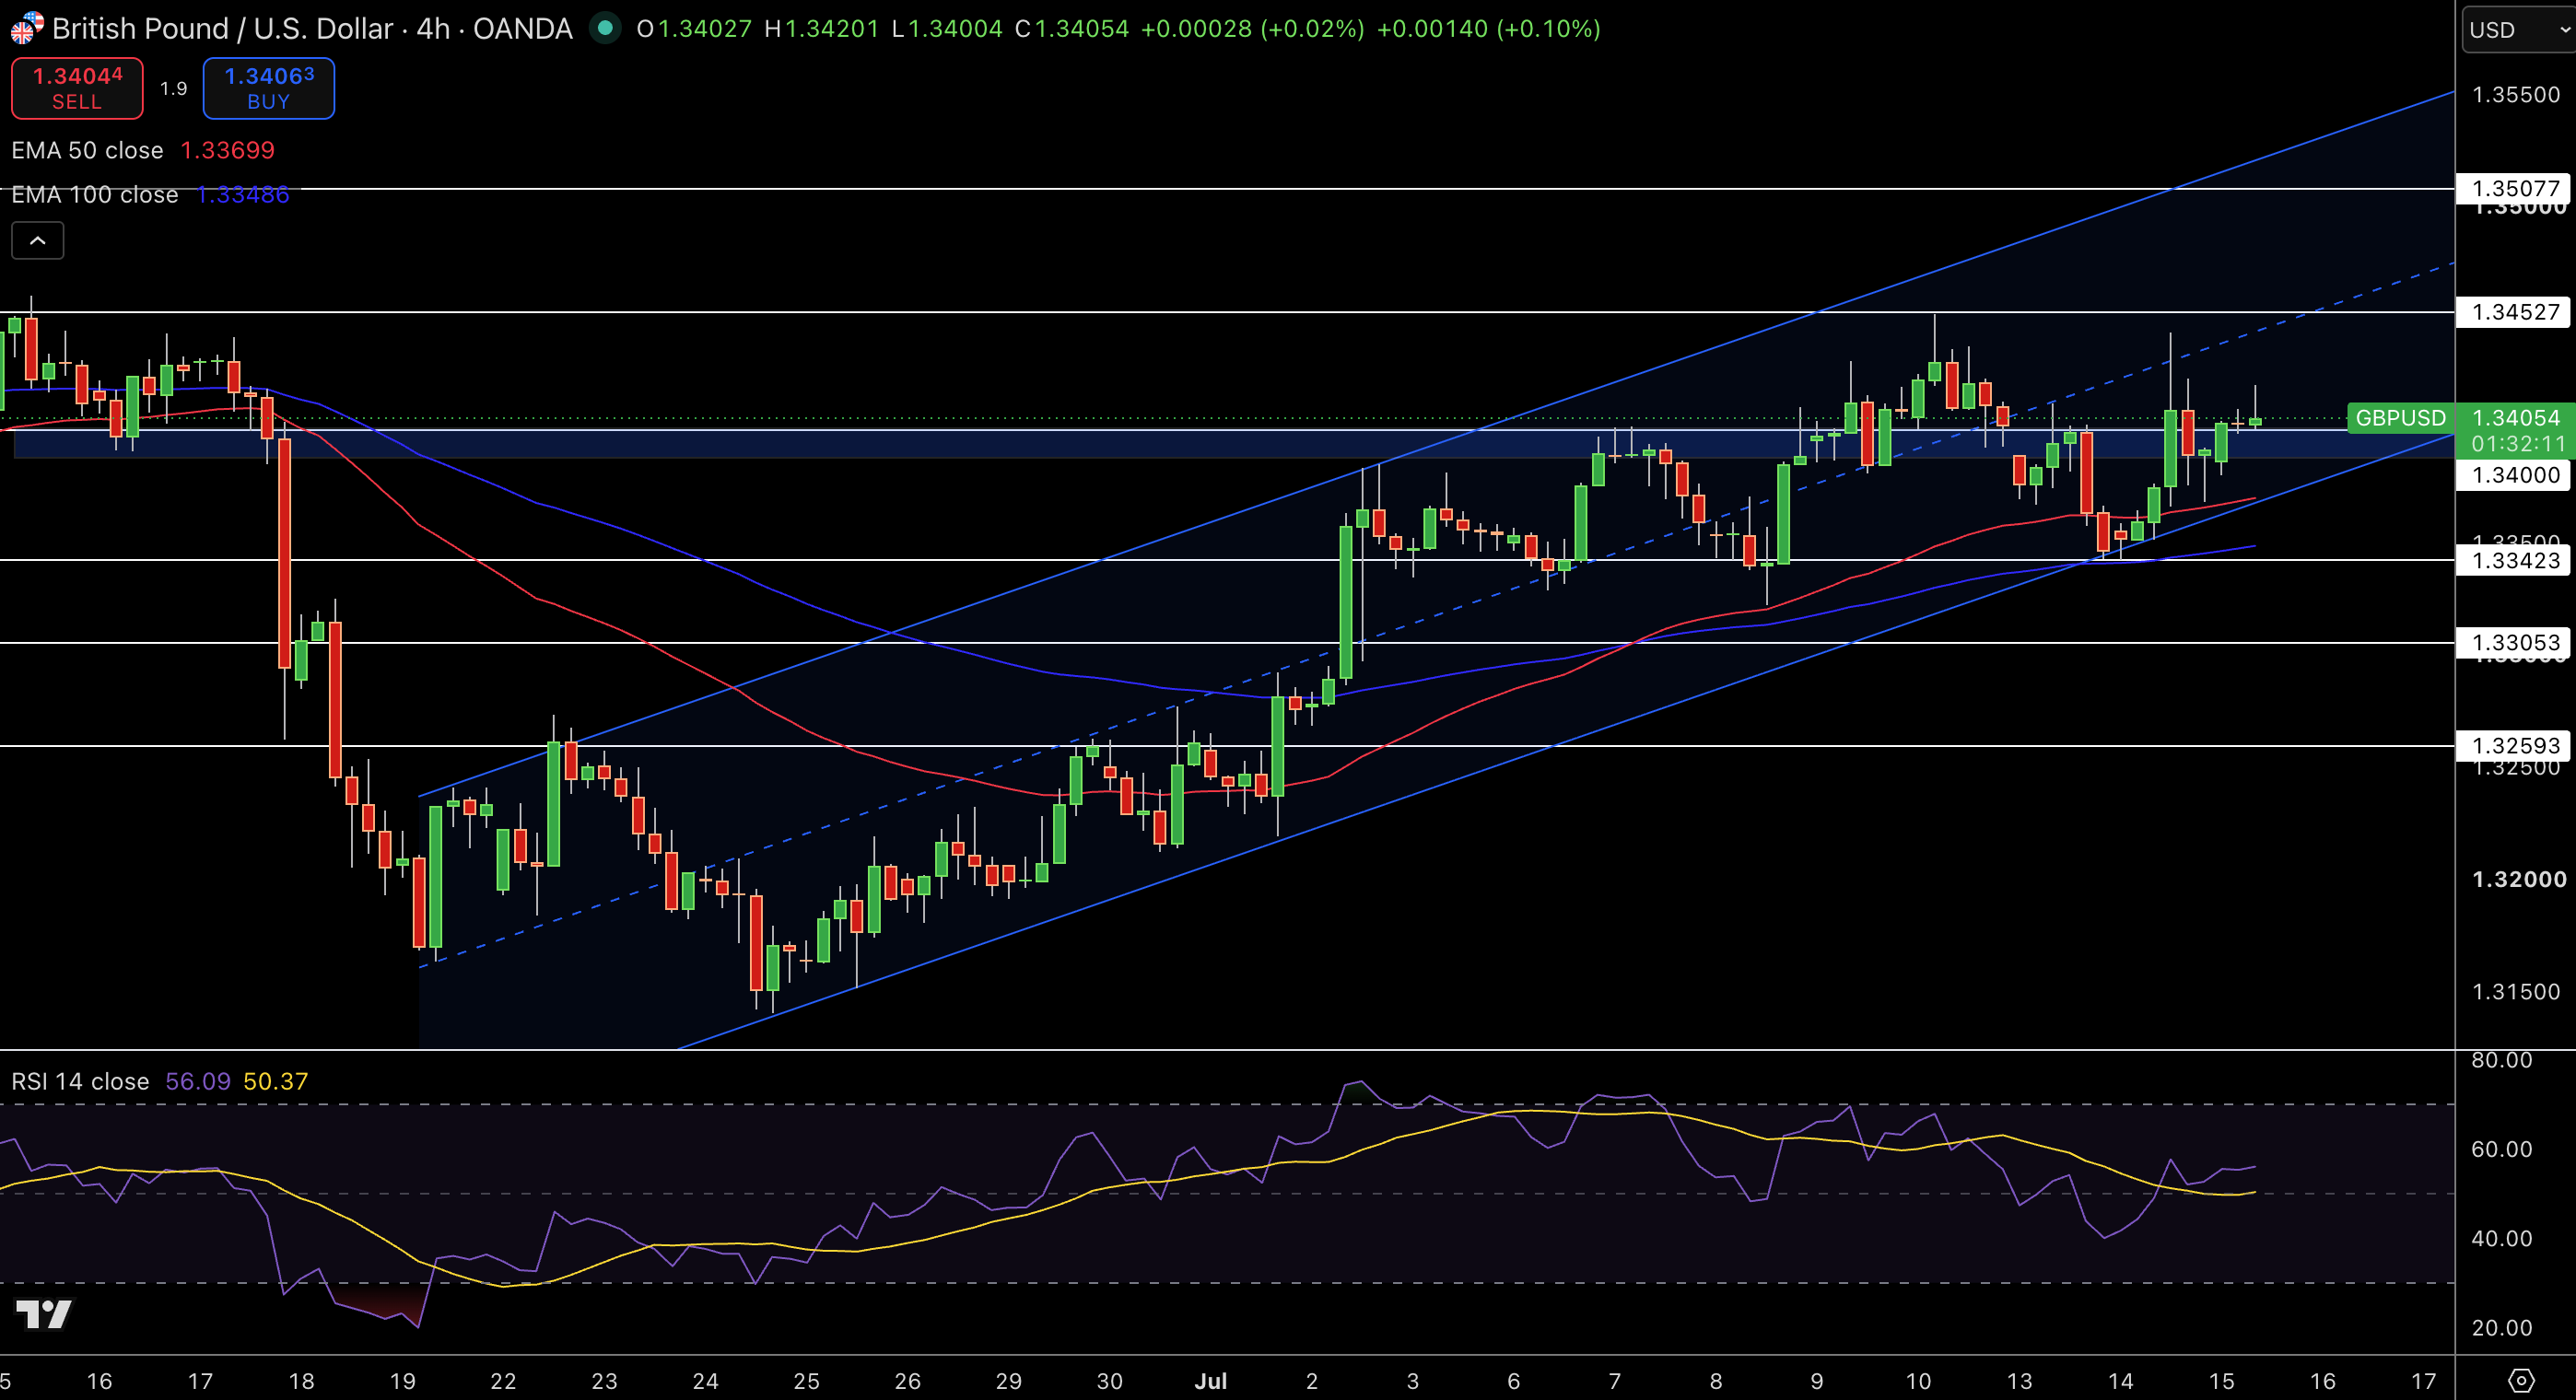Click the 1.34054 last price label
The image size is (2576, 1400).
2515,418
